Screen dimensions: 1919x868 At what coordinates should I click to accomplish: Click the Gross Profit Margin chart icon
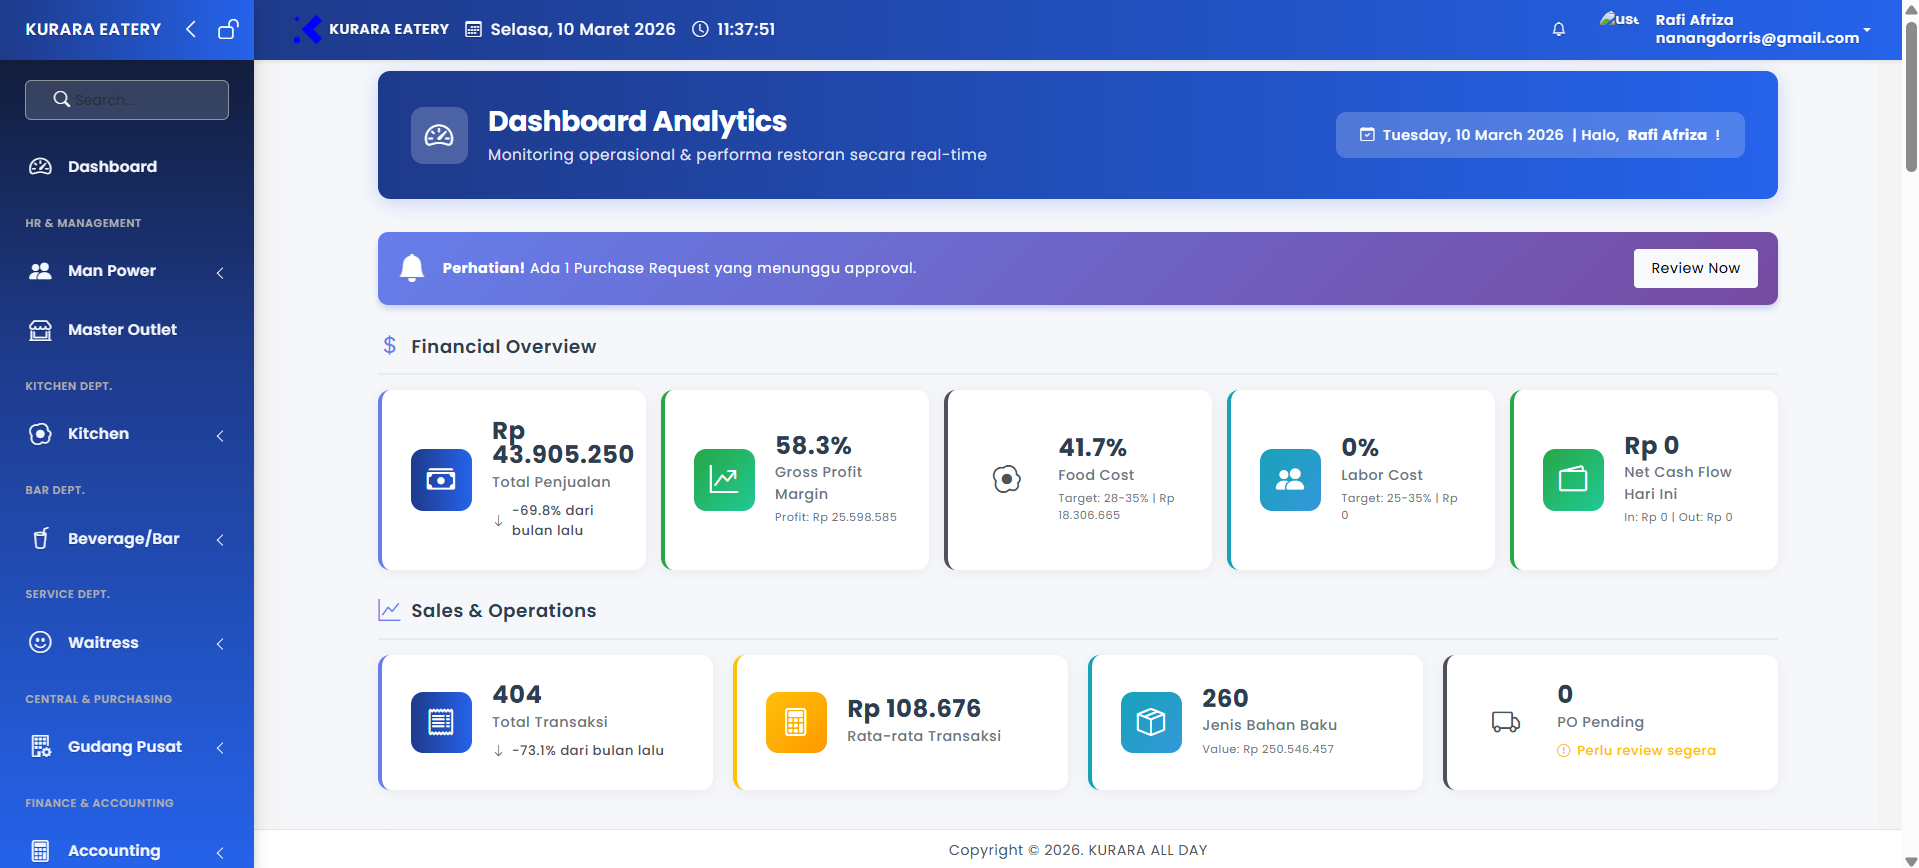pos(724,480)
